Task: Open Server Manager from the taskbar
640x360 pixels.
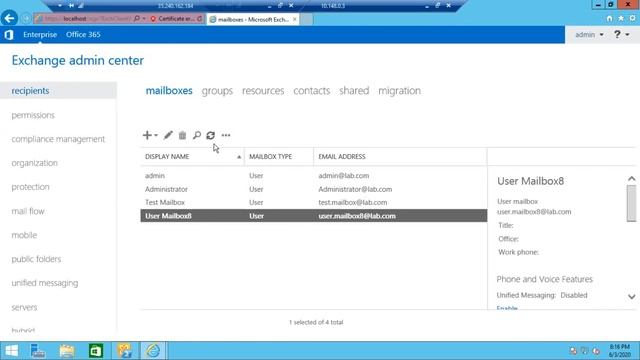Action: pos(38,351)
